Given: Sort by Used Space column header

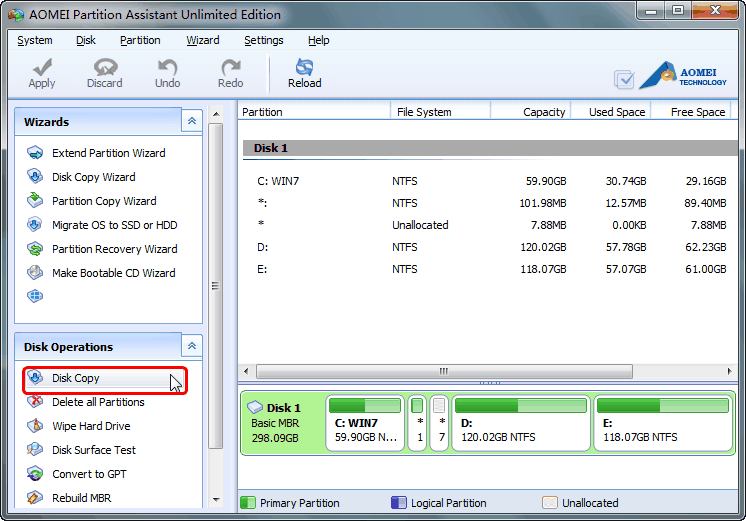Looking at the screenshot, I should [x=610, y=112].
